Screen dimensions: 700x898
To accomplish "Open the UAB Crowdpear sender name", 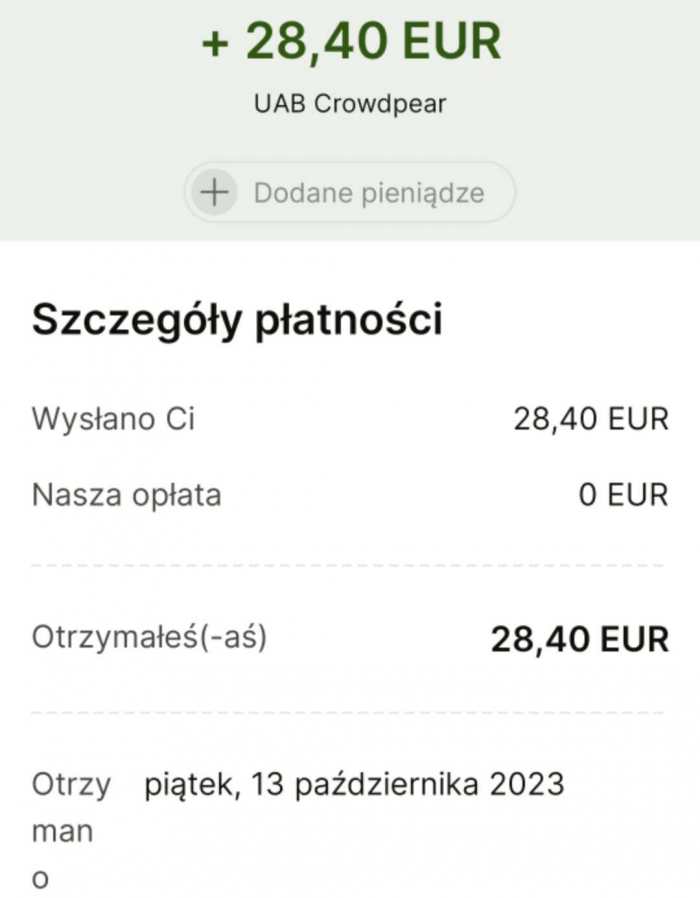I will [x=350, y=104].
